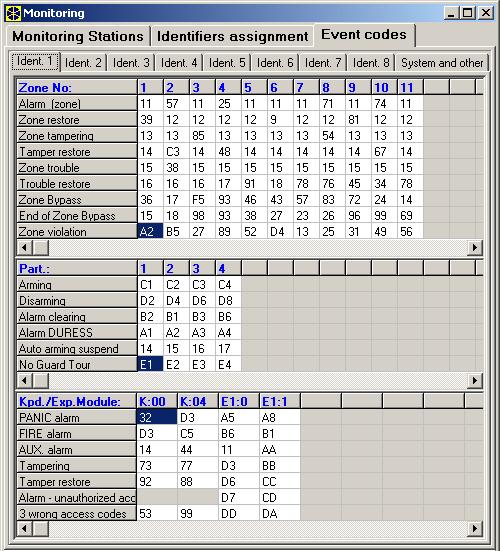Open the Ident. 2 sub-tab
This screenshot has width=500, height=551.
click(x=83, y=63)
